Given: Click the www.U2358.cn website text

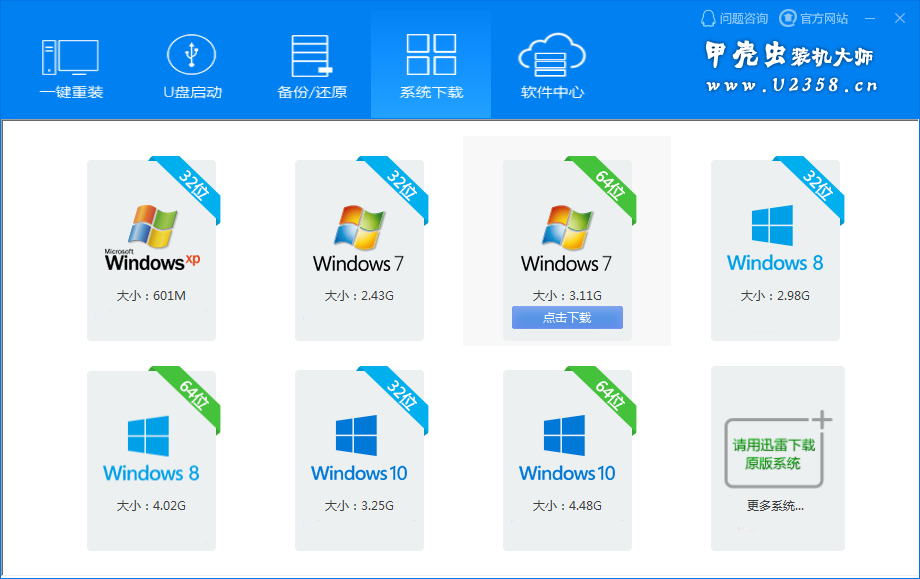Looking at the screenshot, I should [792, 86].
